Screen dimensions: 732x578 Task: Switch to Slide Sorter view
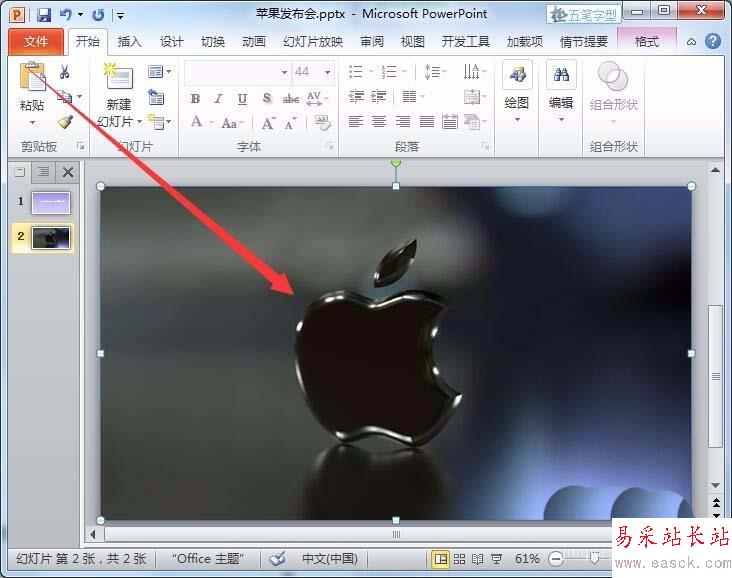click(x=459, y=559)
